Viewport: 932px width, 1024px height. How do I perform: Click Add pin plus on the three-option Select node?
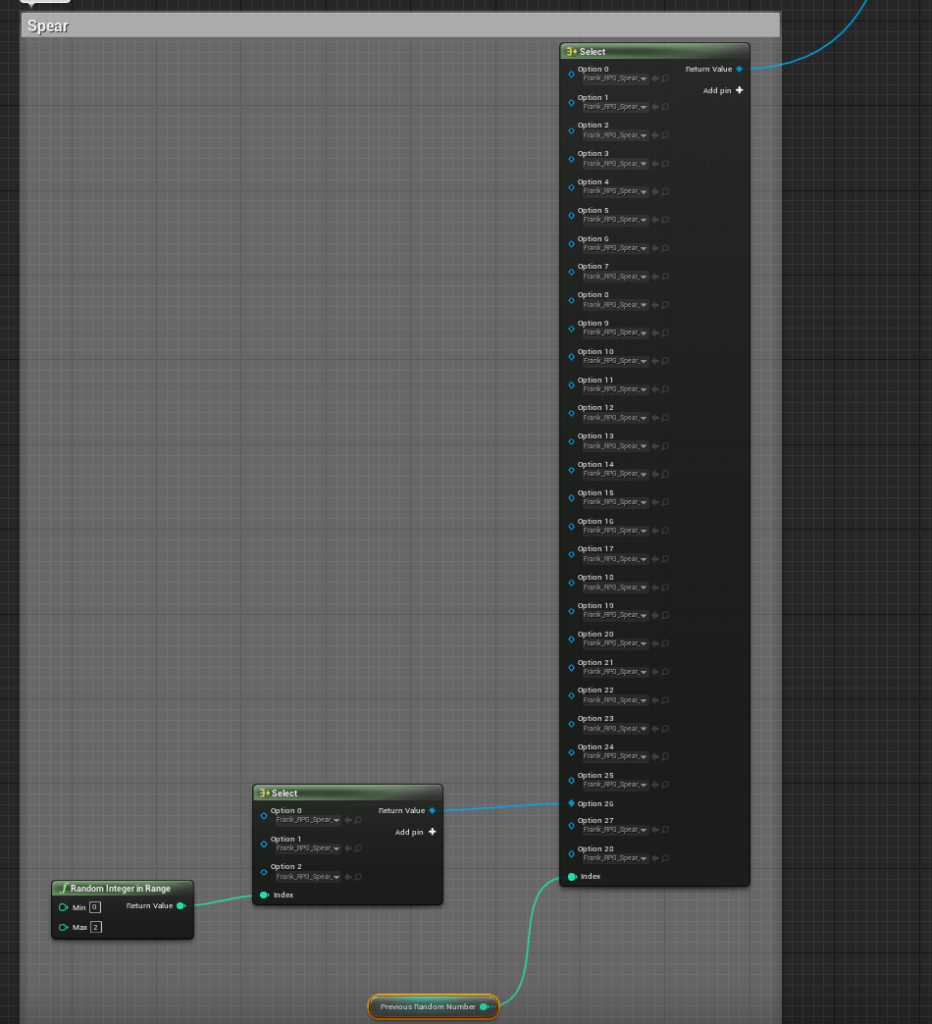point(432,832)
